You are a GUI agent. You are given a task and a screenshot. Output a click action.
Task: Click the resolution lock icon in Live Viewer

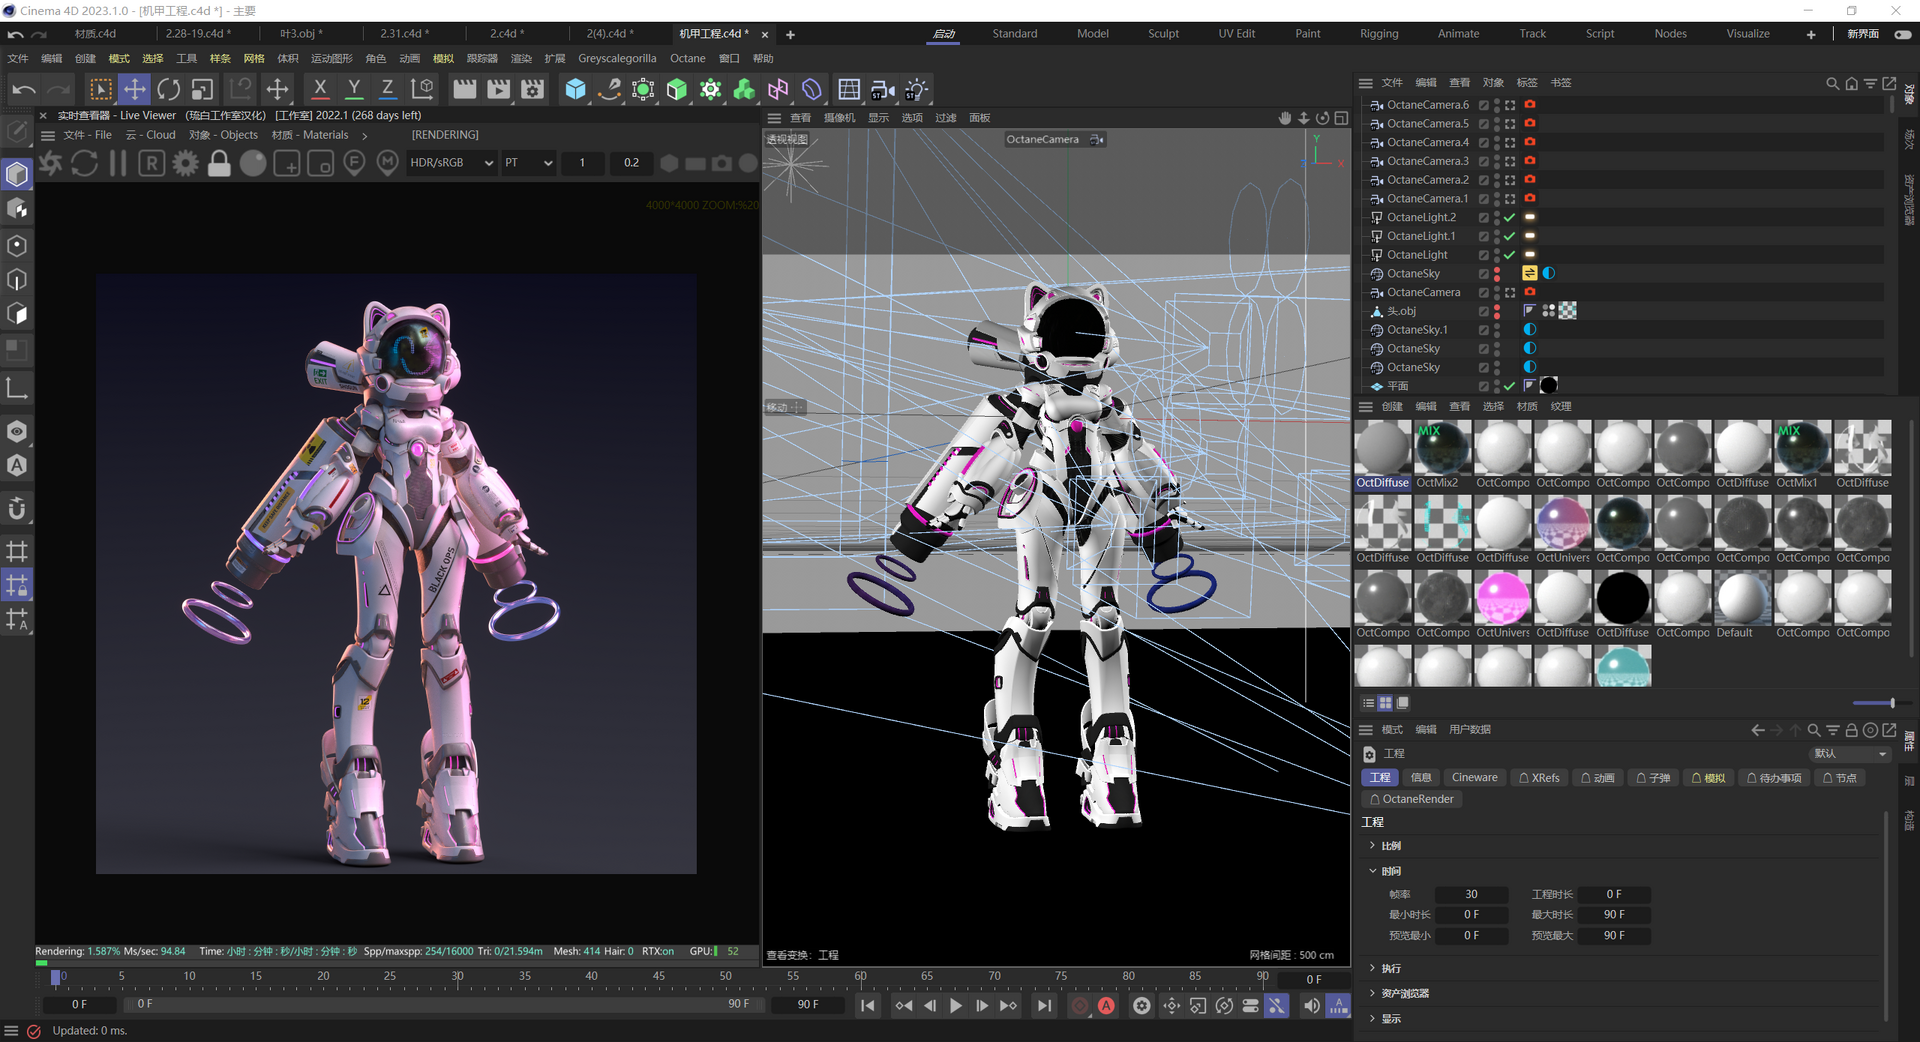219,163
